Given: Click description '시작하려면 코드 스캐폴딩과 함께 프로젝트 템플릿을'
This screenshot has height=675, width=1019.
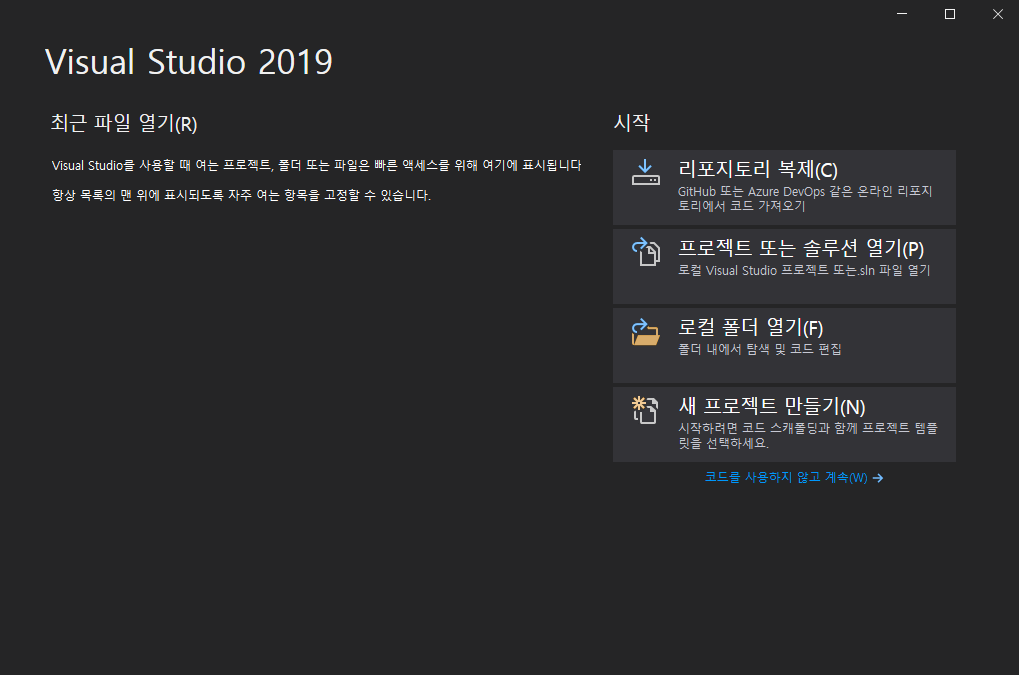Looking at the screenshot, I should 808,435.
